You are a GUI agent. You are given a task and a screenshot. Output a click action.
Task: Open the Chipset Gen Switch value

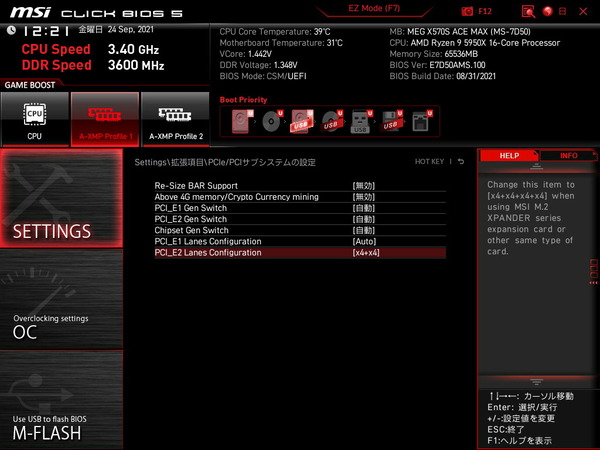[x=364, y=230]
